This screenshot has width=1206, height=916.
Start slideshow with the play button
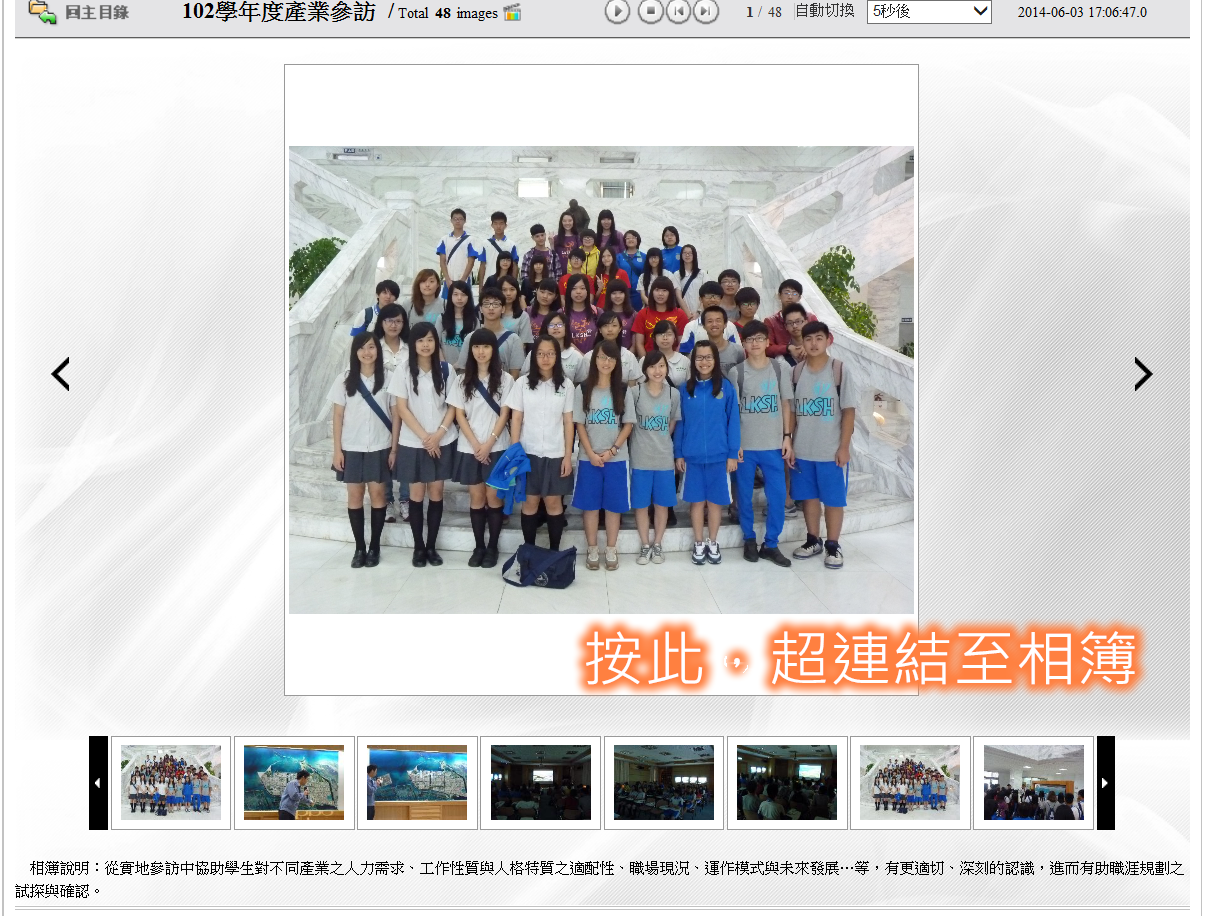[x=617, y=12]
